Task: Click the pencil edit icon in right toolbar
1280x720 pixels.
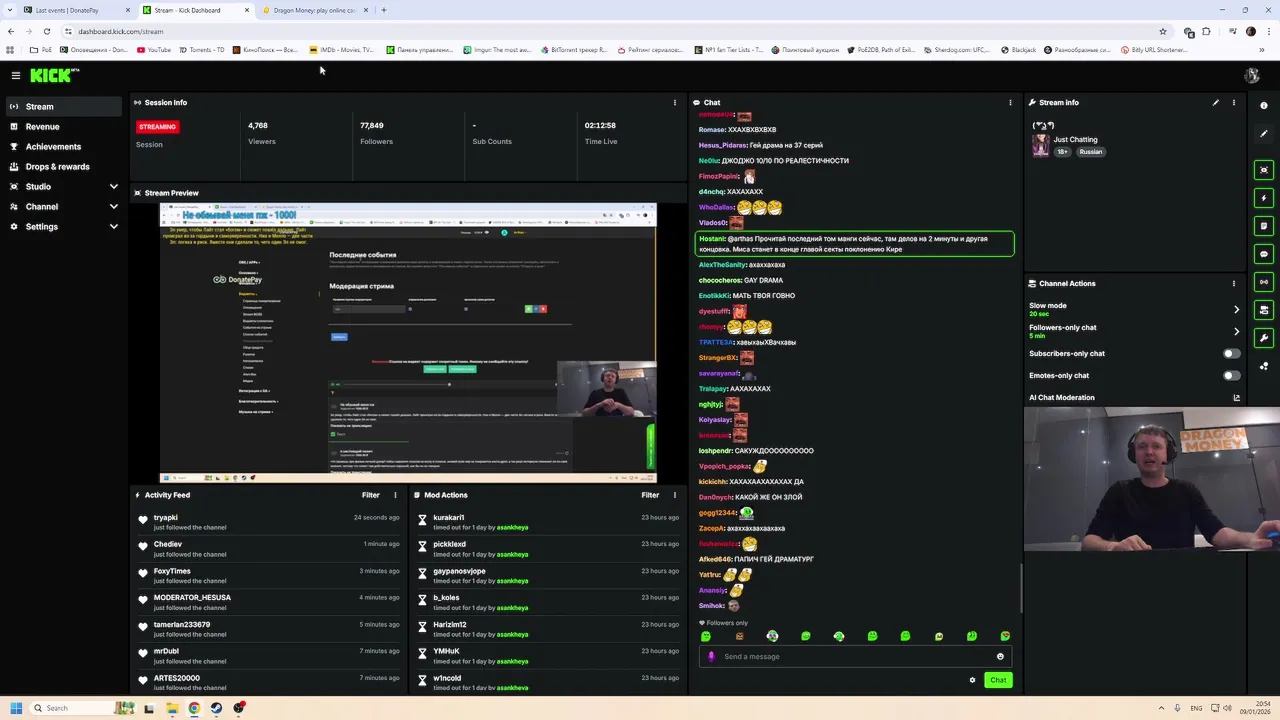Action: pyautogui.click(x=1264, y=133)
